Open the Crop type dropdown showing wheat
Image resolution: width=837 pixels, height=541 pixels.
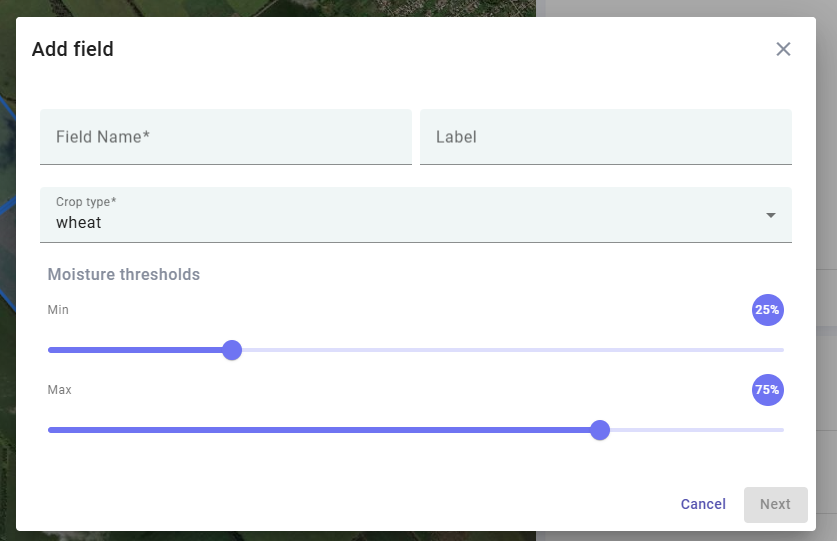pos(400,215)
